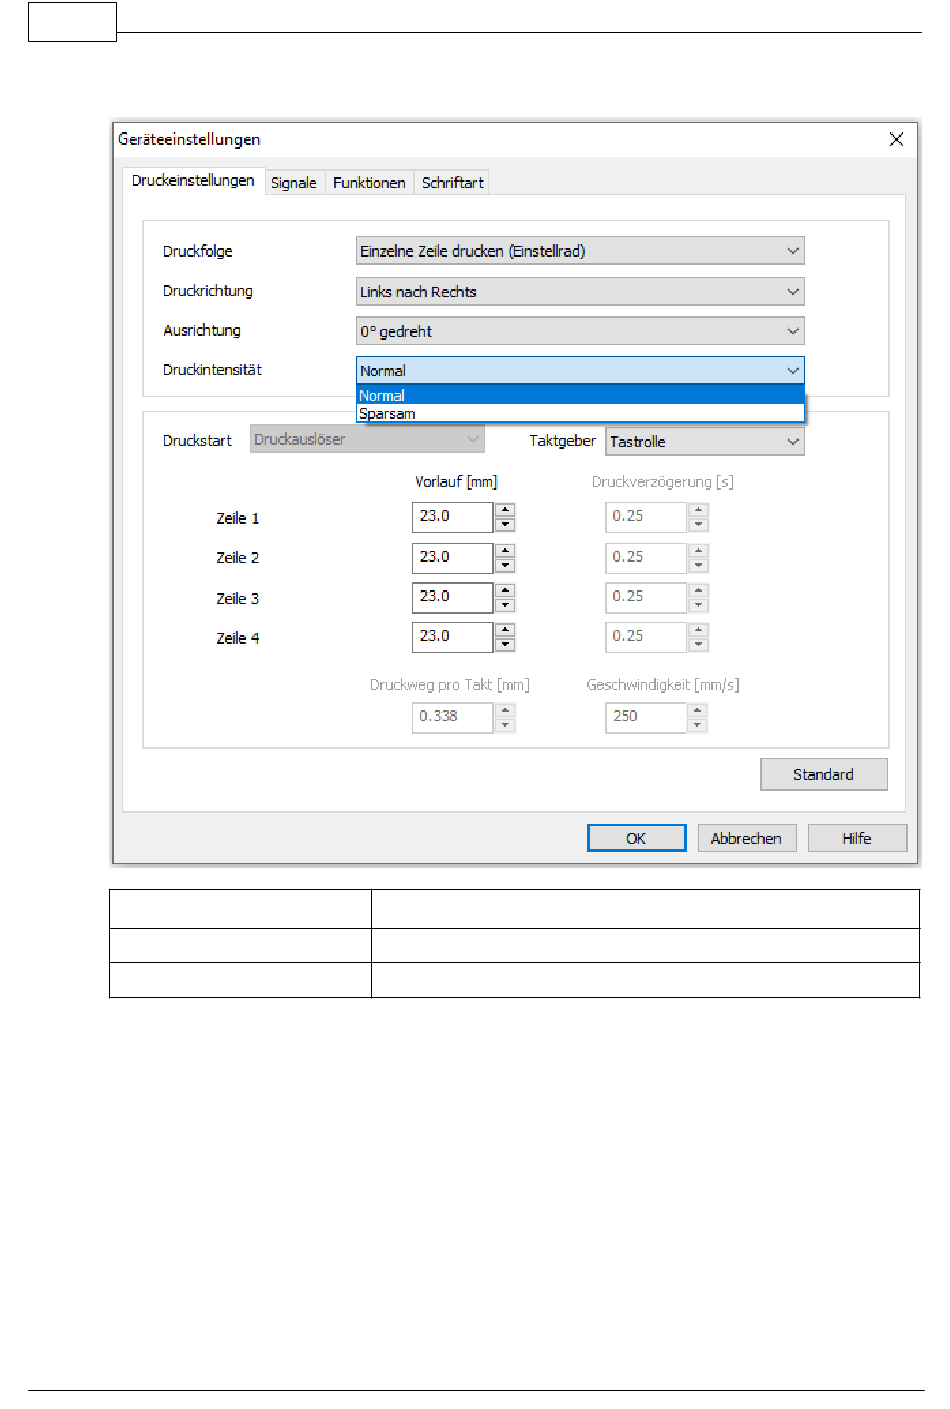Focus the Zeile 4 Vorlauf field

pyautogui.click(x=452, y=637)
